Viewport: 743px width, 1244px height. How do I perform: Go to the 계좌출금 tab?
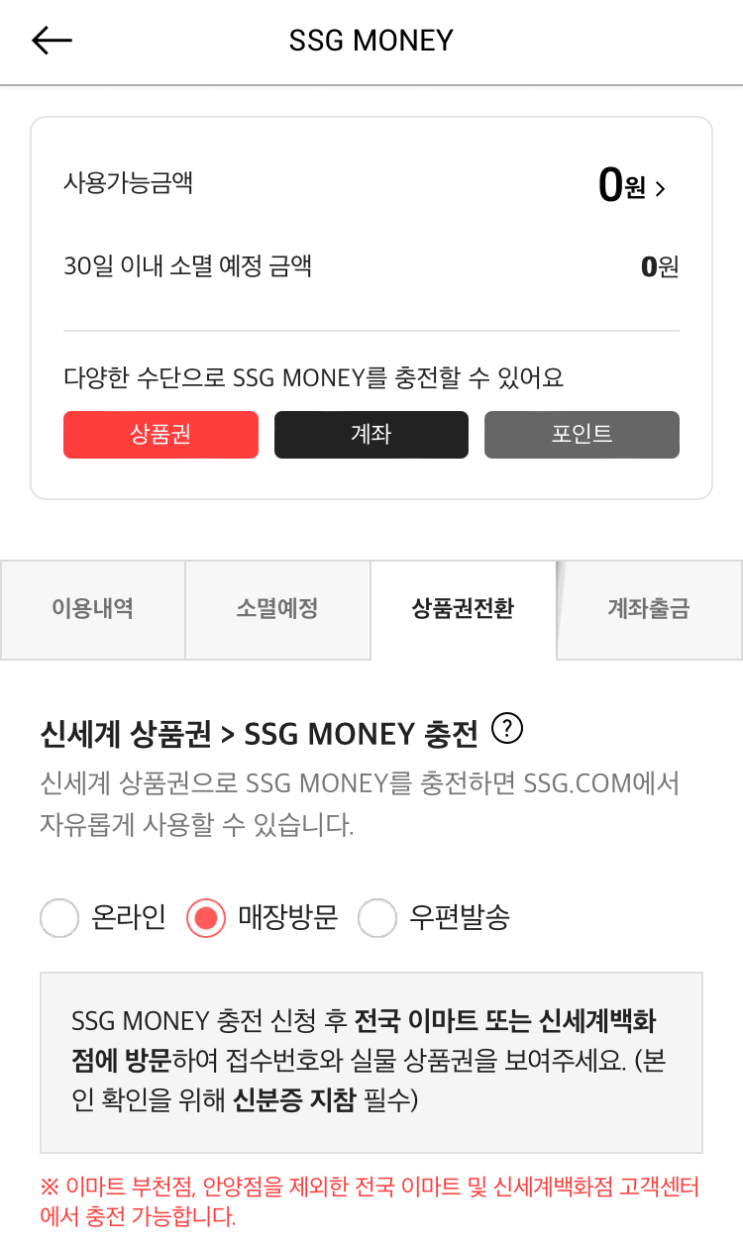[x=649, y=609]
